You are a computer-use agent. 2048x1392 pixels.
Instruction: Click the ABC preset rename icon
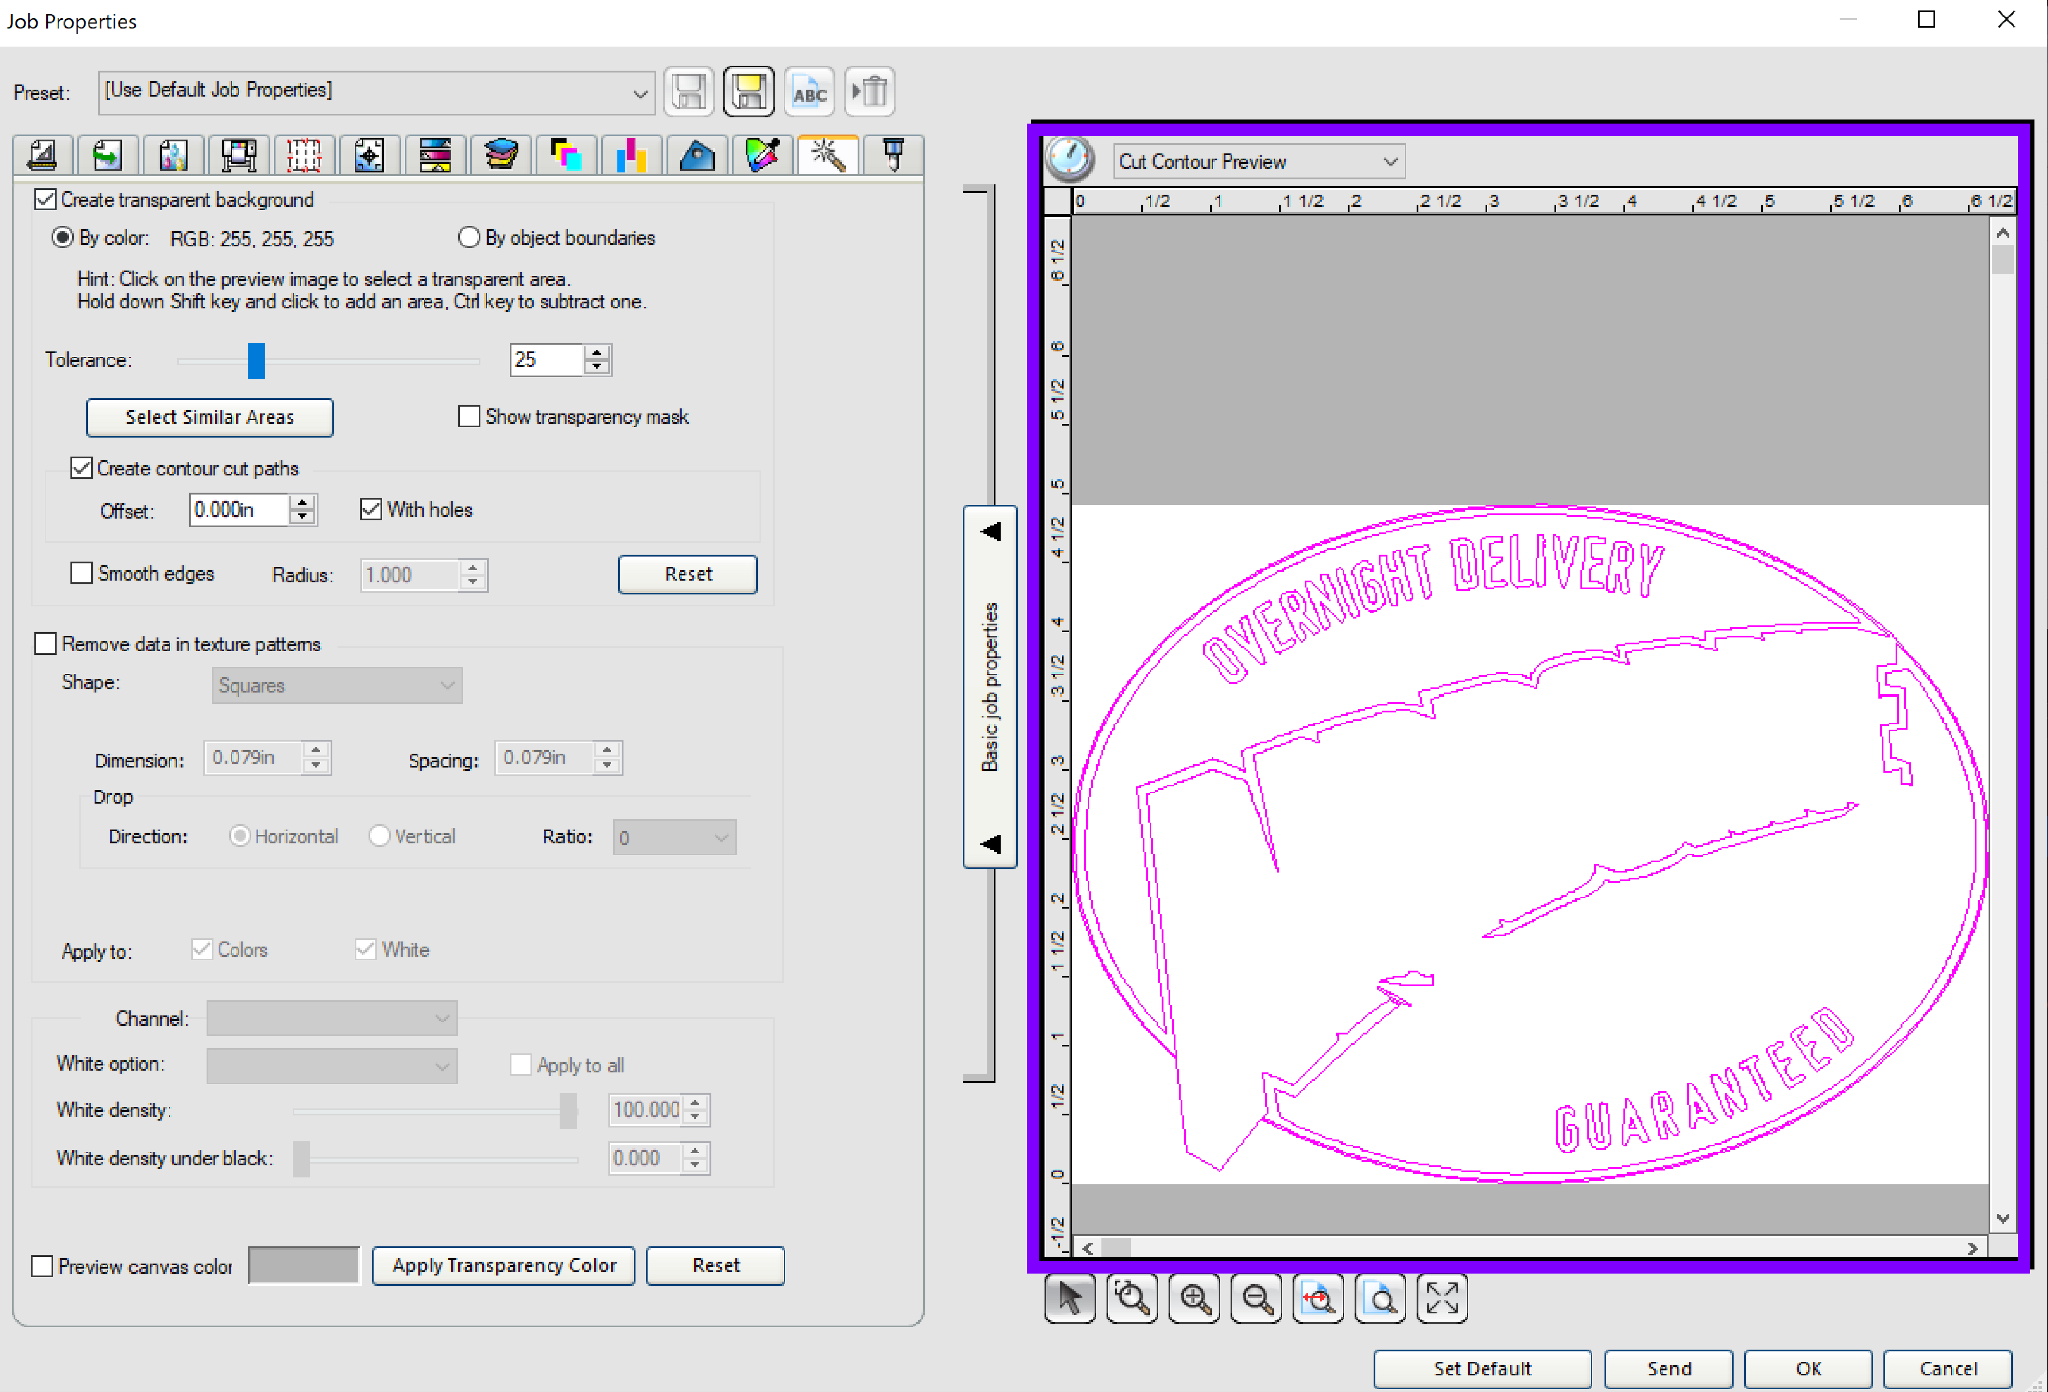pyautogui.click(x=809, y=91)
